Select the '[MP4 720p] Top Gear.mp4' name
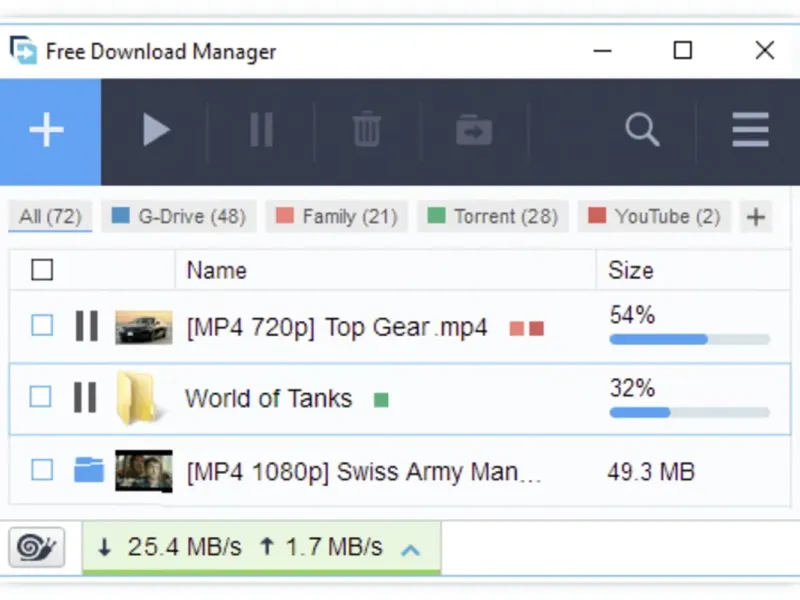Screen dimensions: 800x600 [x=337, y=328]
